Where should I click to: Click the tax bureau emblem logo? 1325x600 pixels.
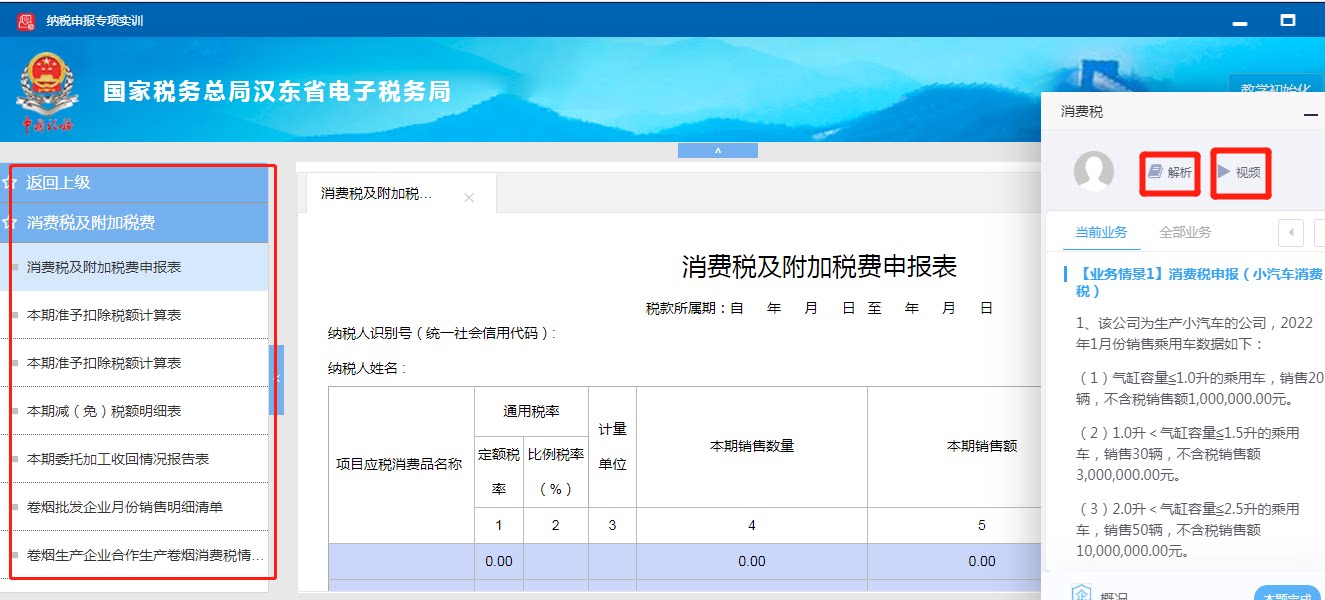[x=45, y=93]
